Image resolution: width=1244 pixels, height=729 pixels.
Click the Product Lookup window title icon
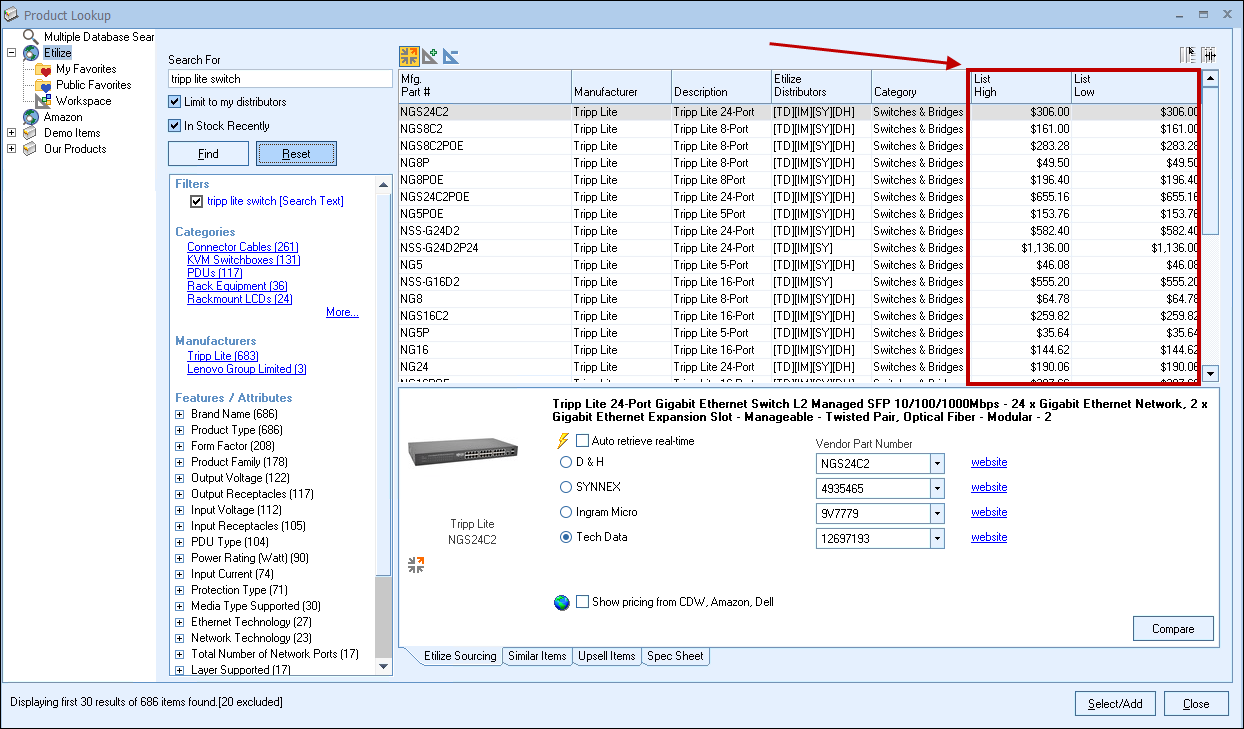(11, 15)
